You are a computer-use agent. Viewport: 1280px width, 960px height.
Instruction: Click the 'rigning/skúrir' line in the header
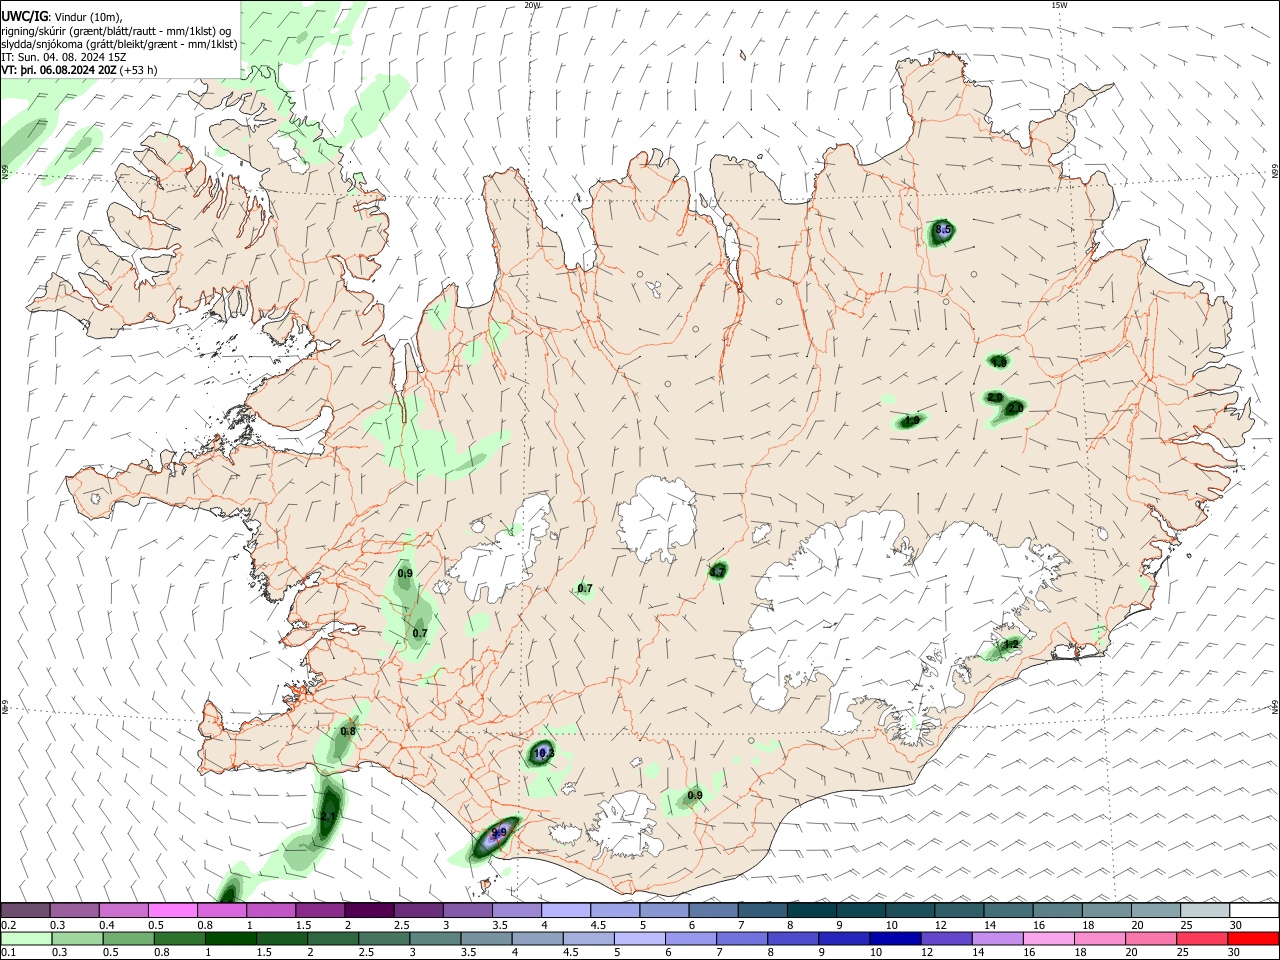pyautogui.click(x=115, y=31)
